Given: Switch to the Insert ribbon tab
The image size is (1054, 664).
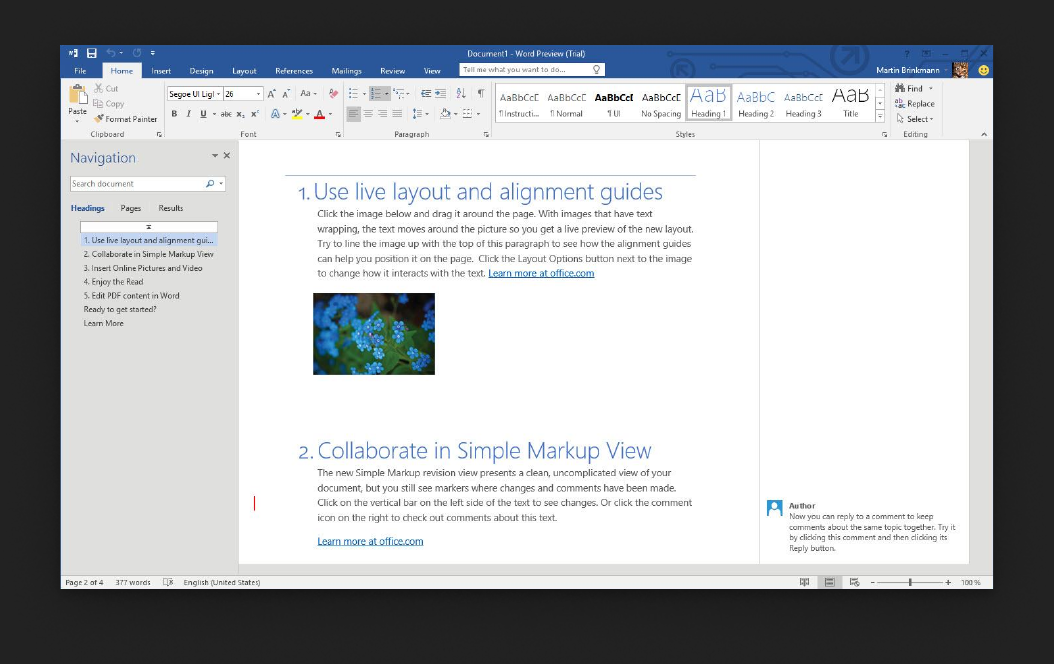Looking at the screenshot, I should pos(161,71).
